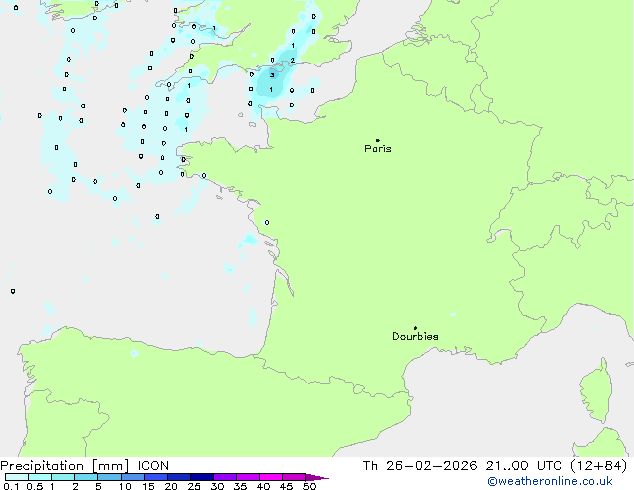The width and height of the screenshot is (634, 490).
Task: Select the 45–50 mm legend color swatch
Action: 294,477
